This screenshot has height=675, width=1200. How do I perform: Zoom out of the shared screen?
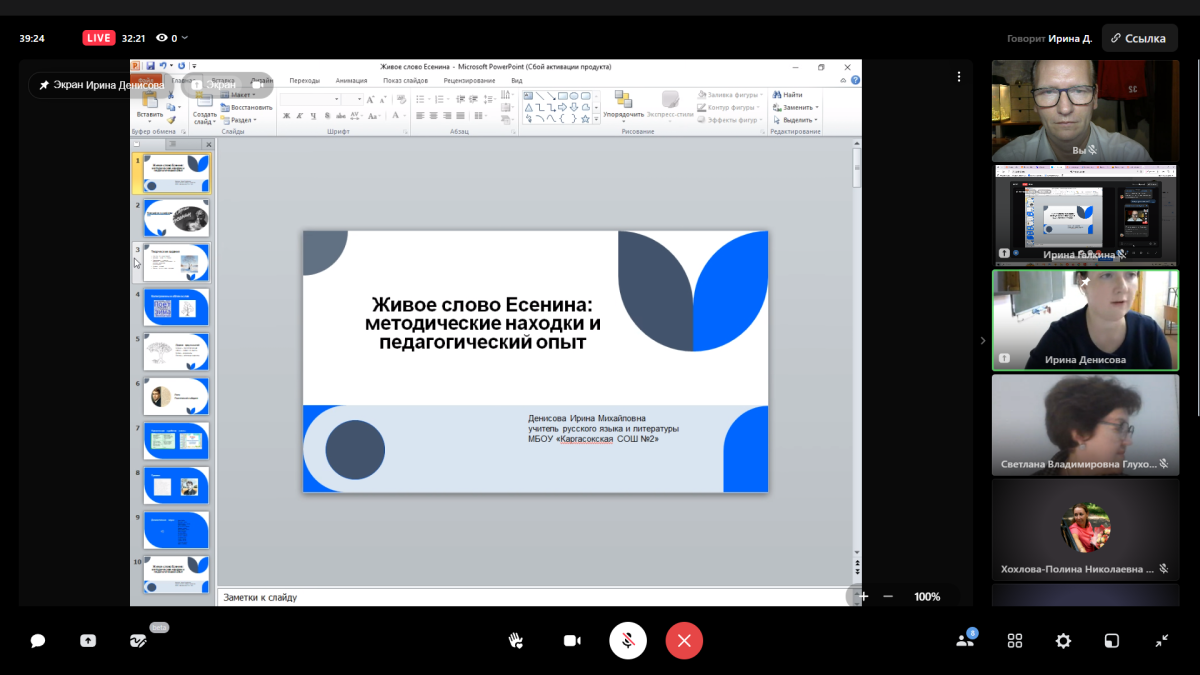[x=888, y=596]
